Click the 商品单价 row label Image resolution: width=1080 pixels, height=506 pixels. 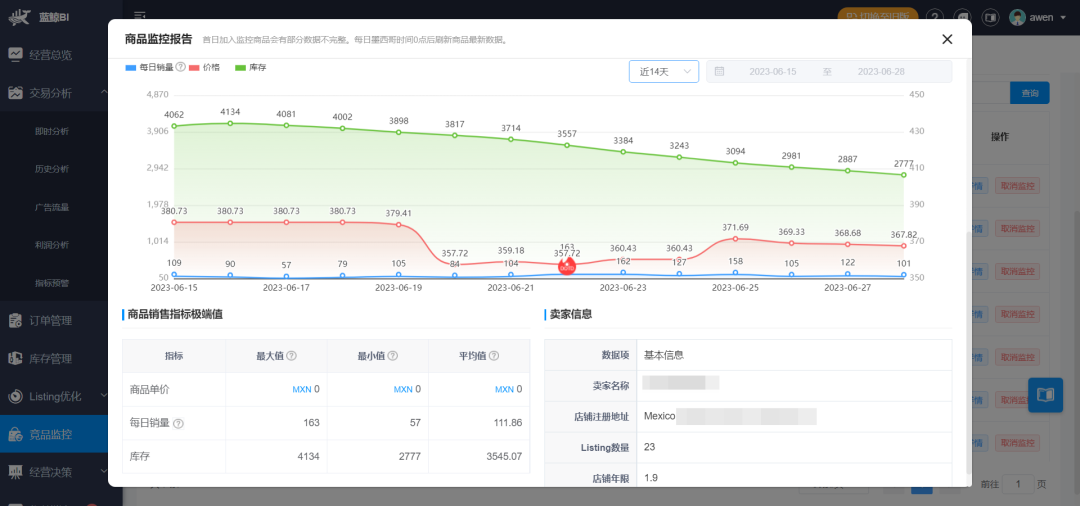coord(149,389)
